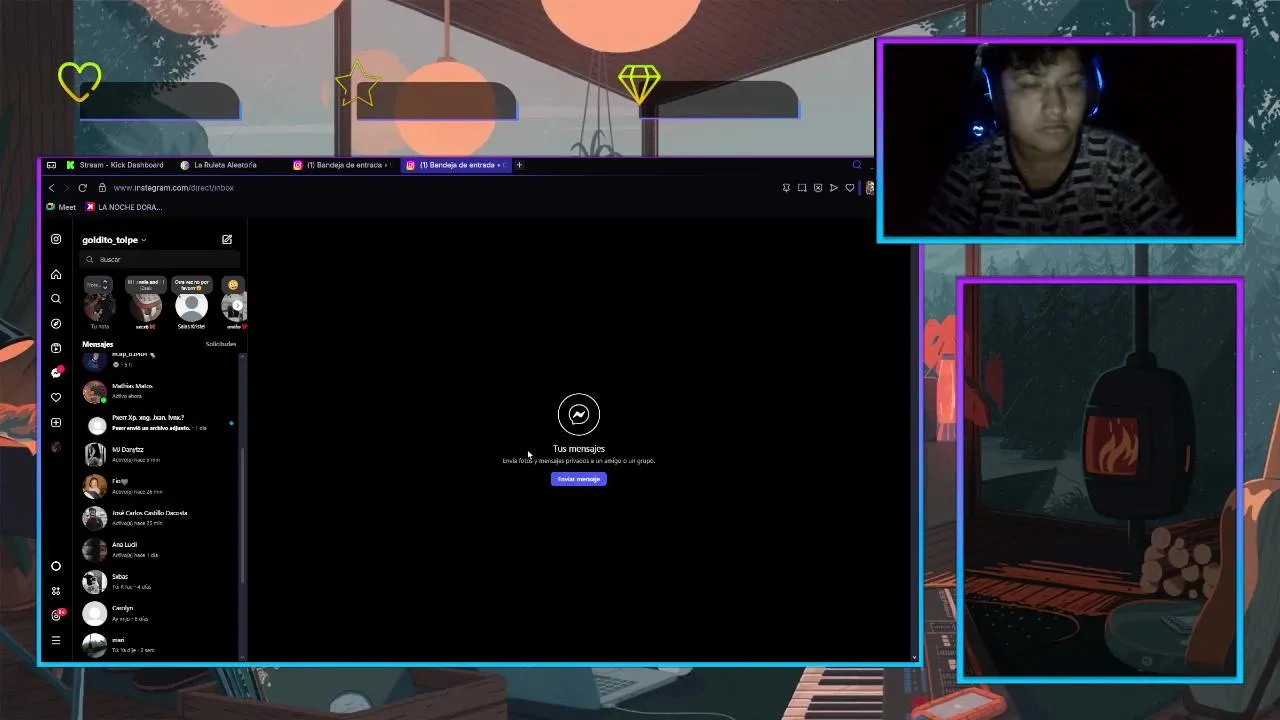Viewport: 1280px width, 720px height.
Task: Open the conversation marked Activo ahora
Action: pyautogui.click(x=160, y=391)
